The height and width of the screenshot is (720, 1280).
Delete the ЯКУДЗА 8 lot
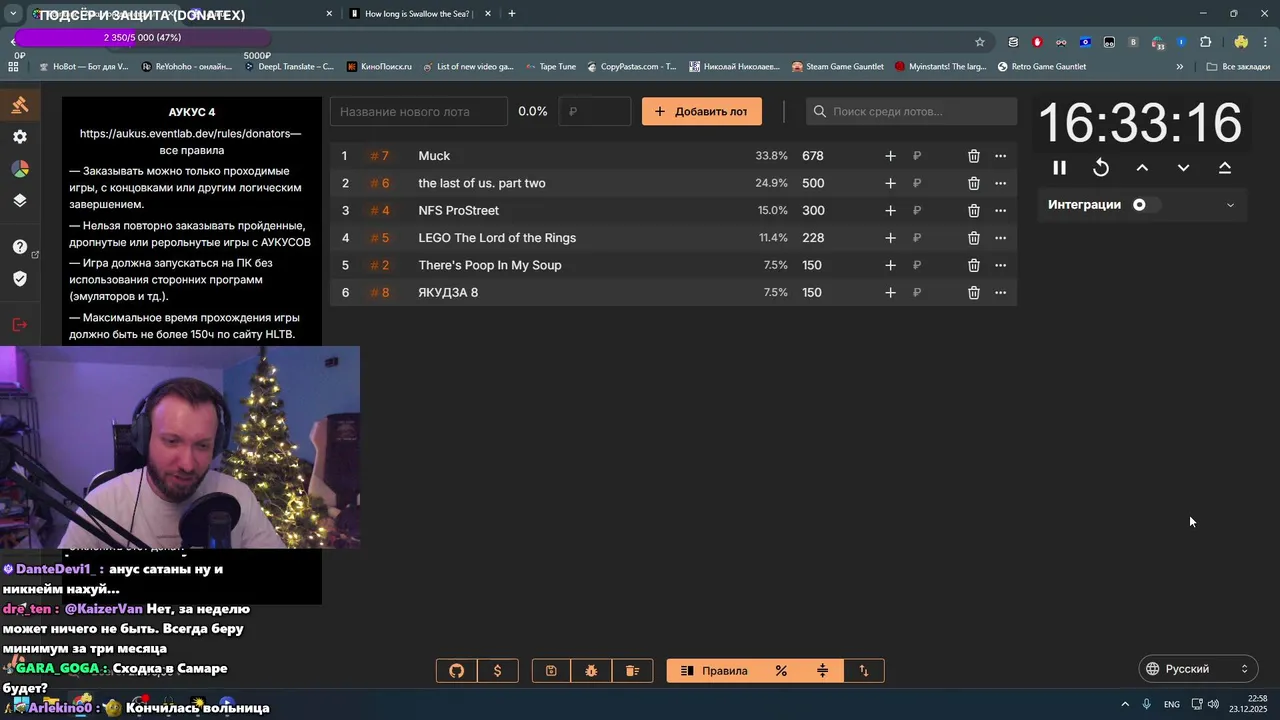pos(973,293)
